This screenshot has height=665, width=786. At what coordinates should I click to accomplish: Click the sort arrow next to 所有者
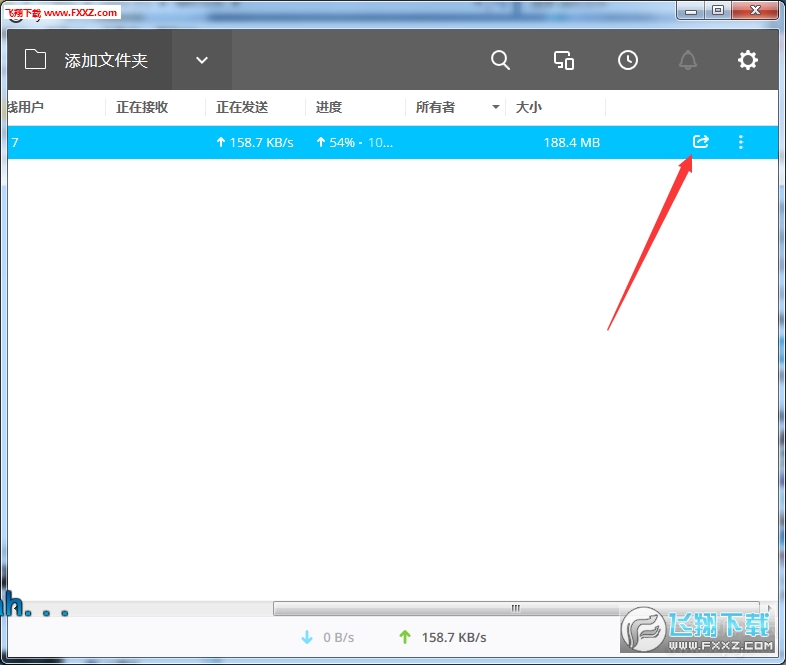496,107
